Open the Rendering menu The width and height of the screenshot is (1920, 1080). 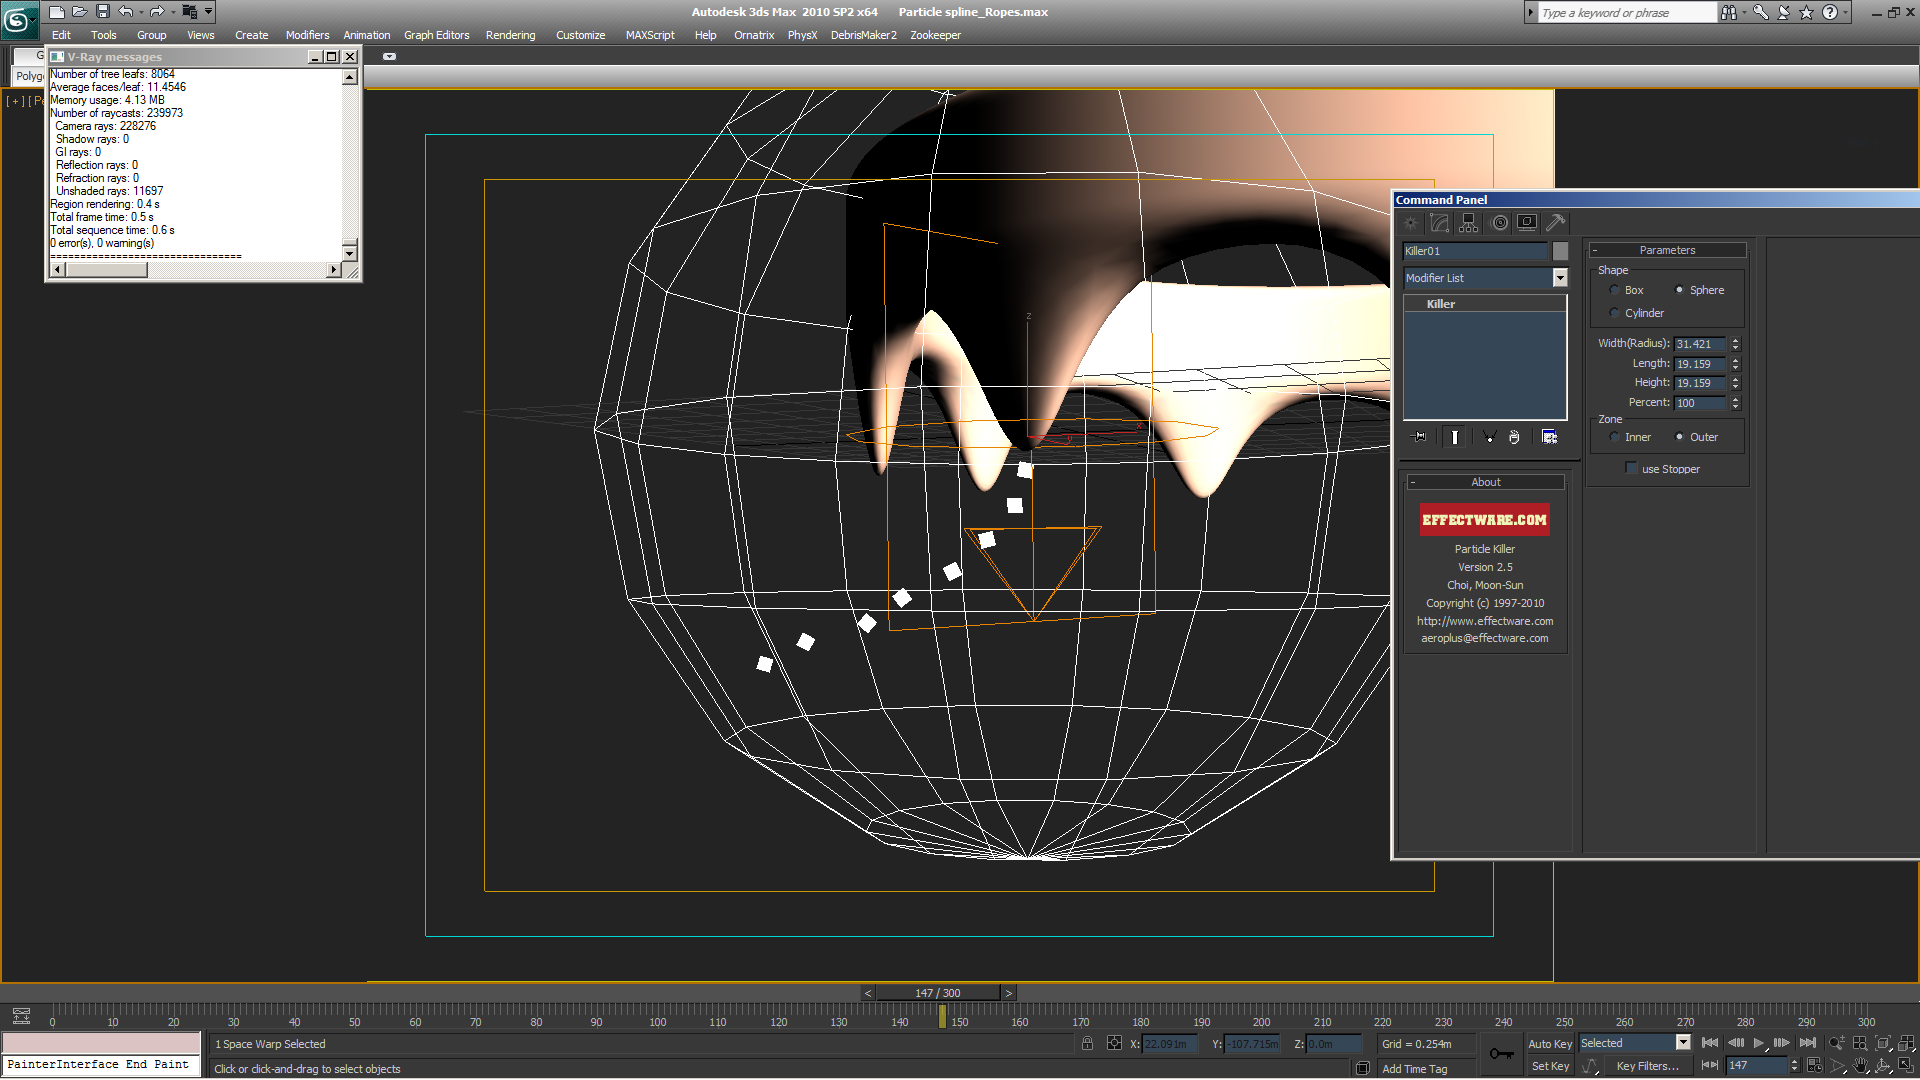(x=510, y=35)
